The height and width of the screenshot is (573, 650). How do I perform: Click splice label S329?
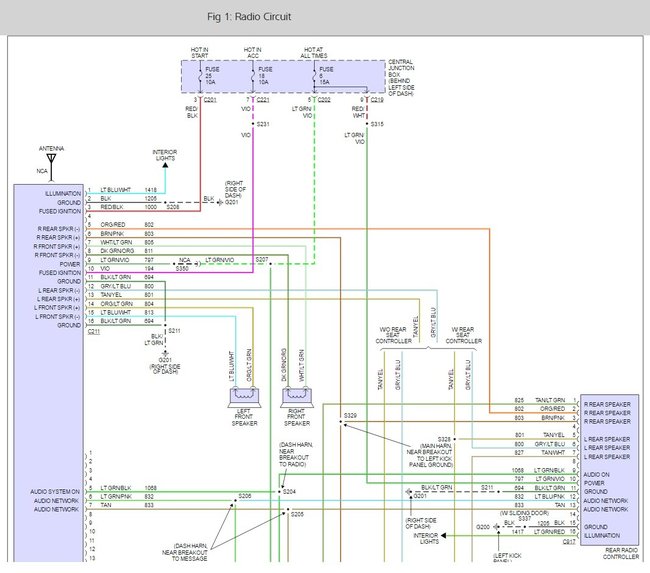(x=350, y=415)
